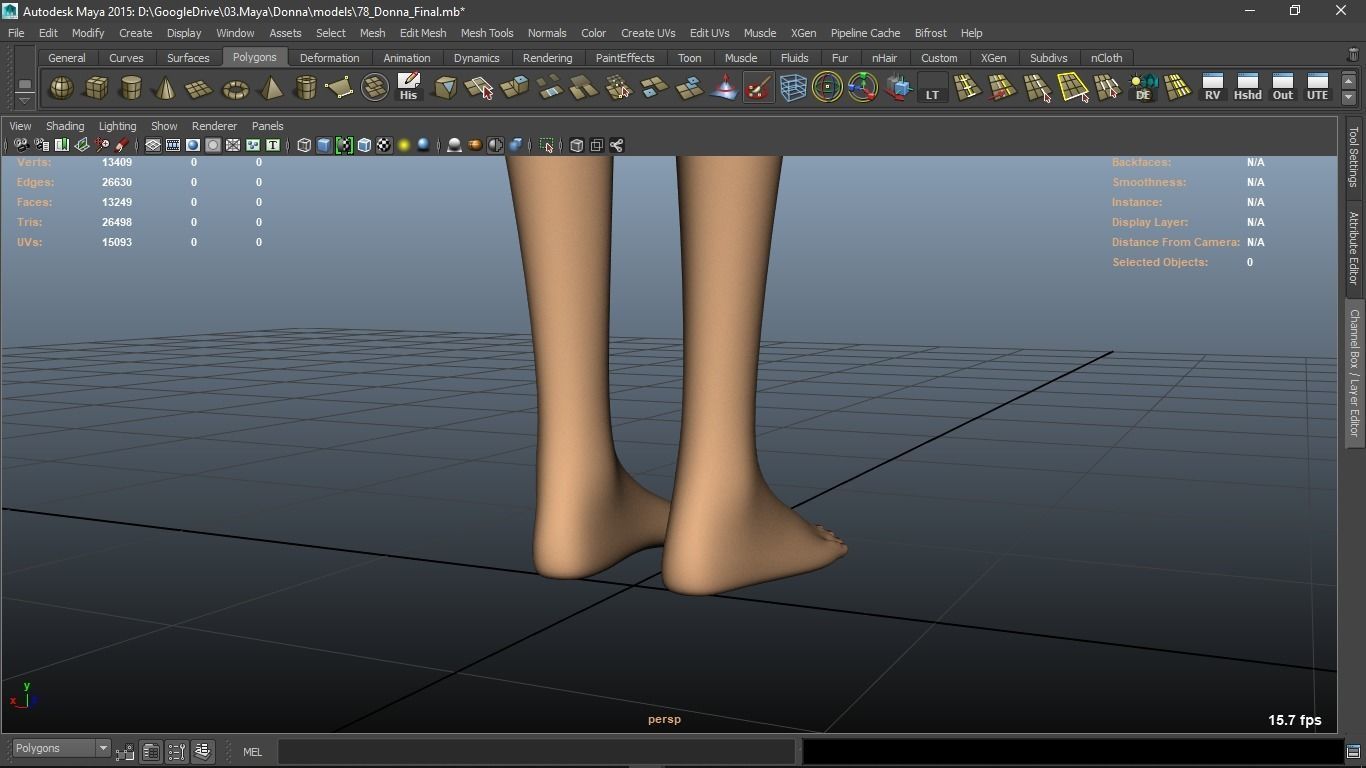
Task: Open the Create UVs menu
Action: 648,33
